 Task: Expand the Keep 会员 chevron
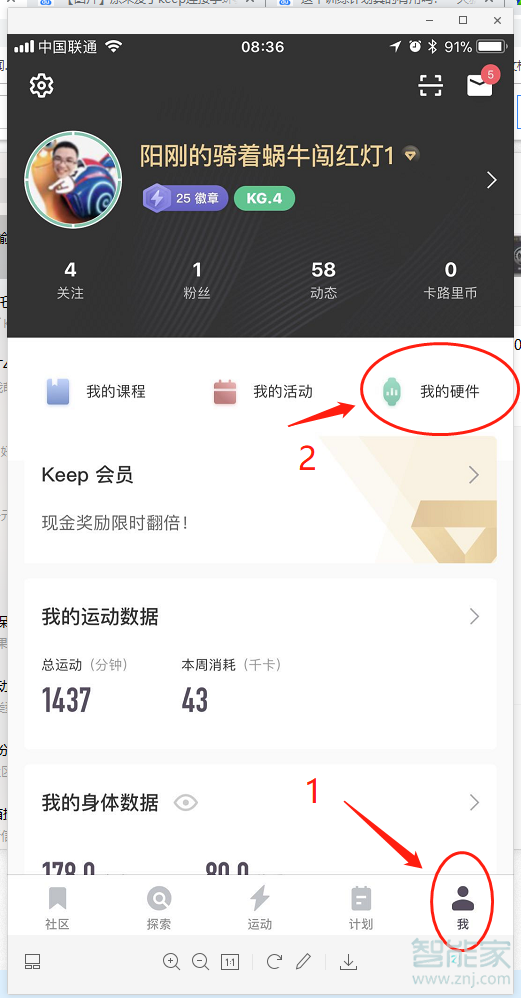point(474,474)
